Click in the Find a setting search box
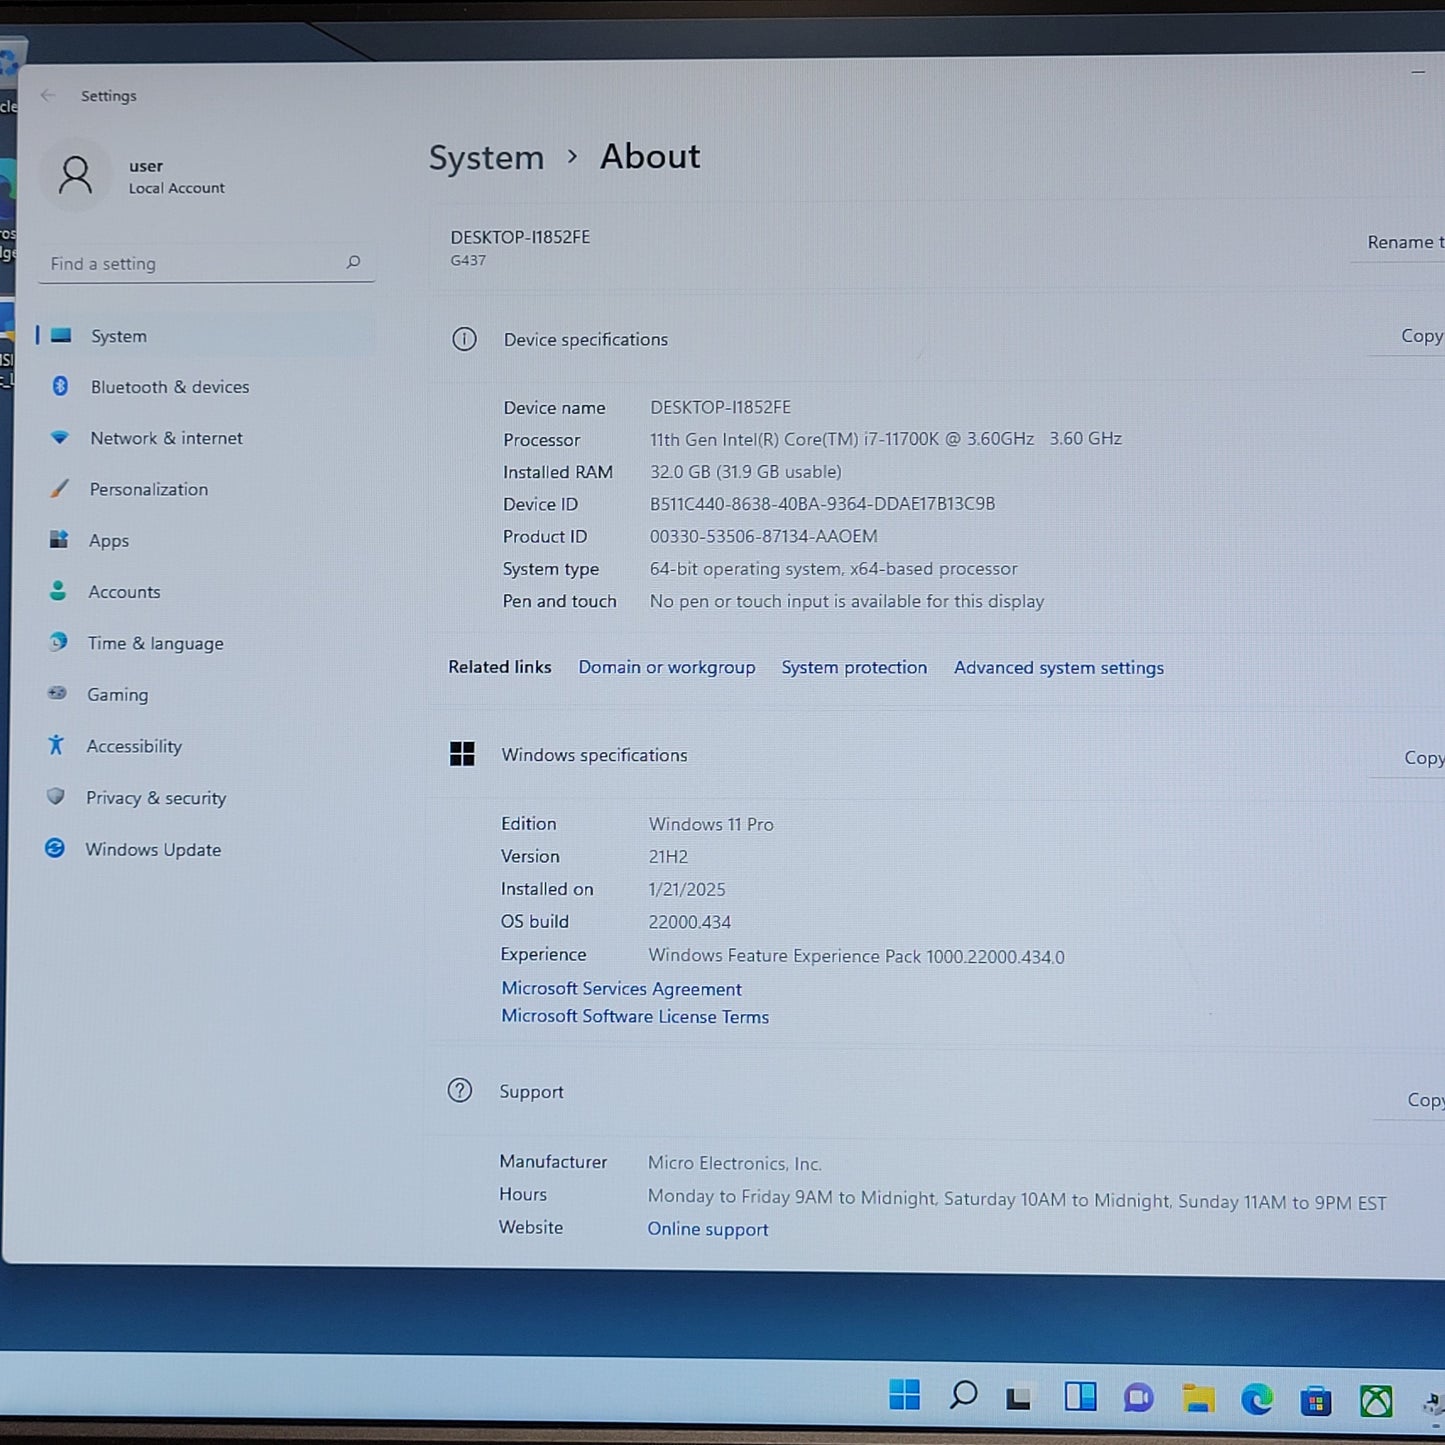Viewport: 1445px width, 1445px height. pyautogui.click(x=206, y=263)
